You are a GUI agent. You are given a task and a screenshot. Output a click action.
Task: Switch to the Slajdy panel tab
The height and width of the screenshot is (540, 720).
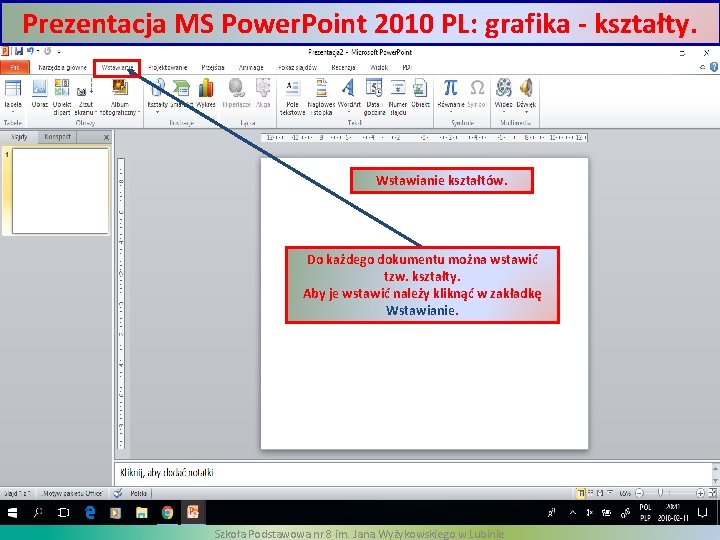click(19, 137)
